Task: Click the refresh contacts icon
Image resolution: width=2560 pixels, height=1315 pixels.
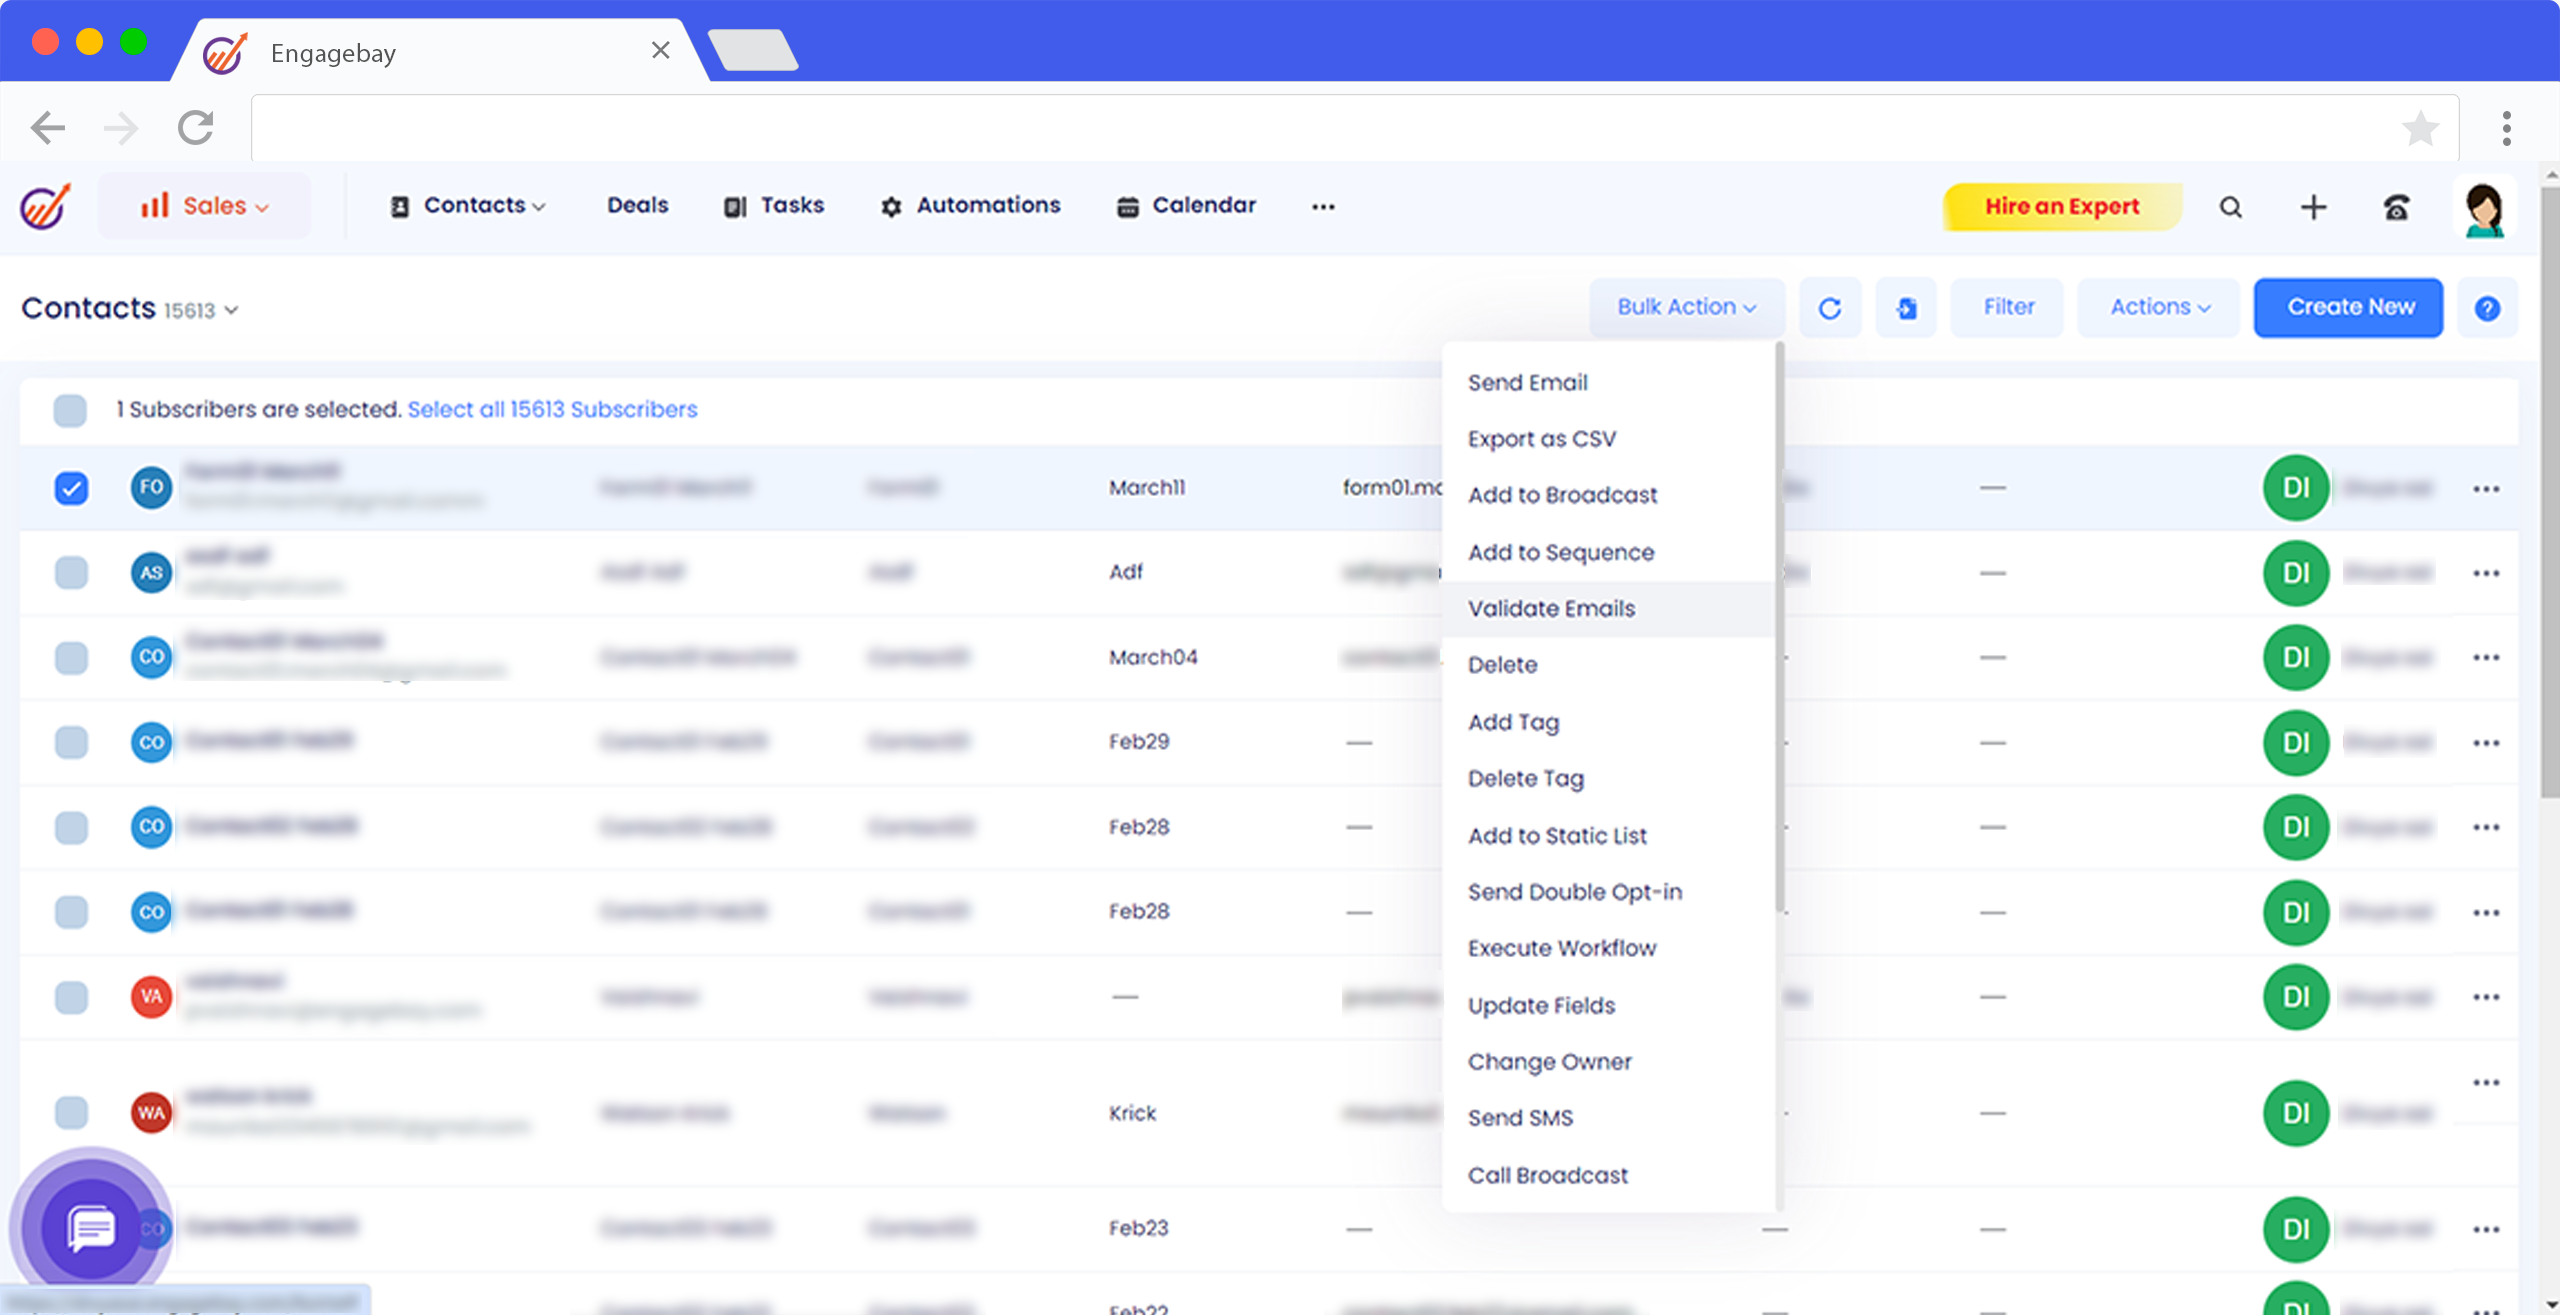Action: [1829, 308]
